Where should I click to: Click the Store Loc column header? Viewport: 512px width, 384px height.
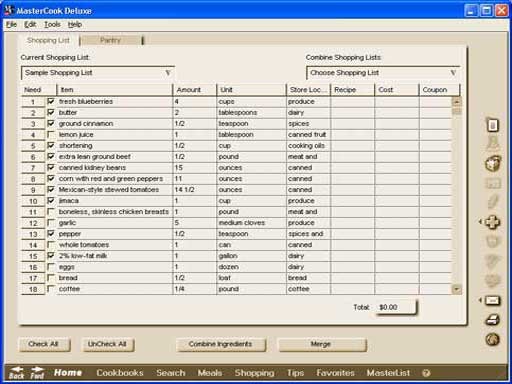point(308,90)
